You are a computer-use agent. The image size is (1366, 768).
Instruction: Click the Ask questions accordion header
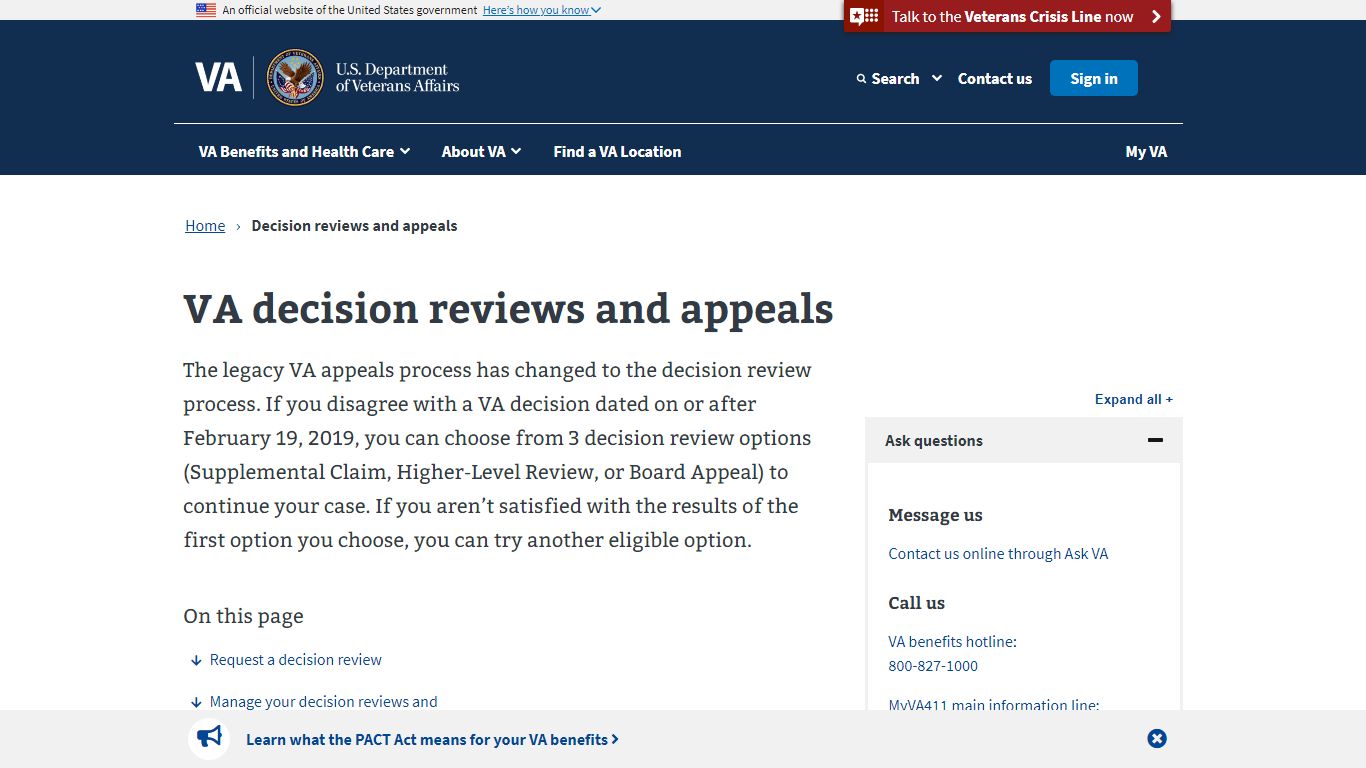[1024, 440]
